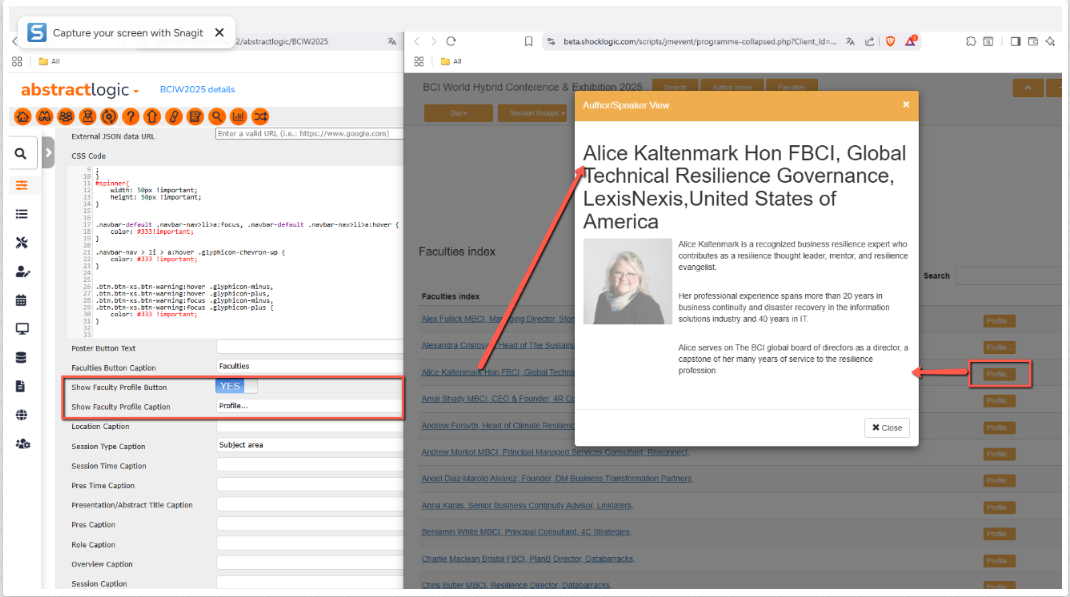Image resolution: width=1070 pixels, height=597 pixels.
Task: Click the collapse up chevron button
Action: 1028,88
